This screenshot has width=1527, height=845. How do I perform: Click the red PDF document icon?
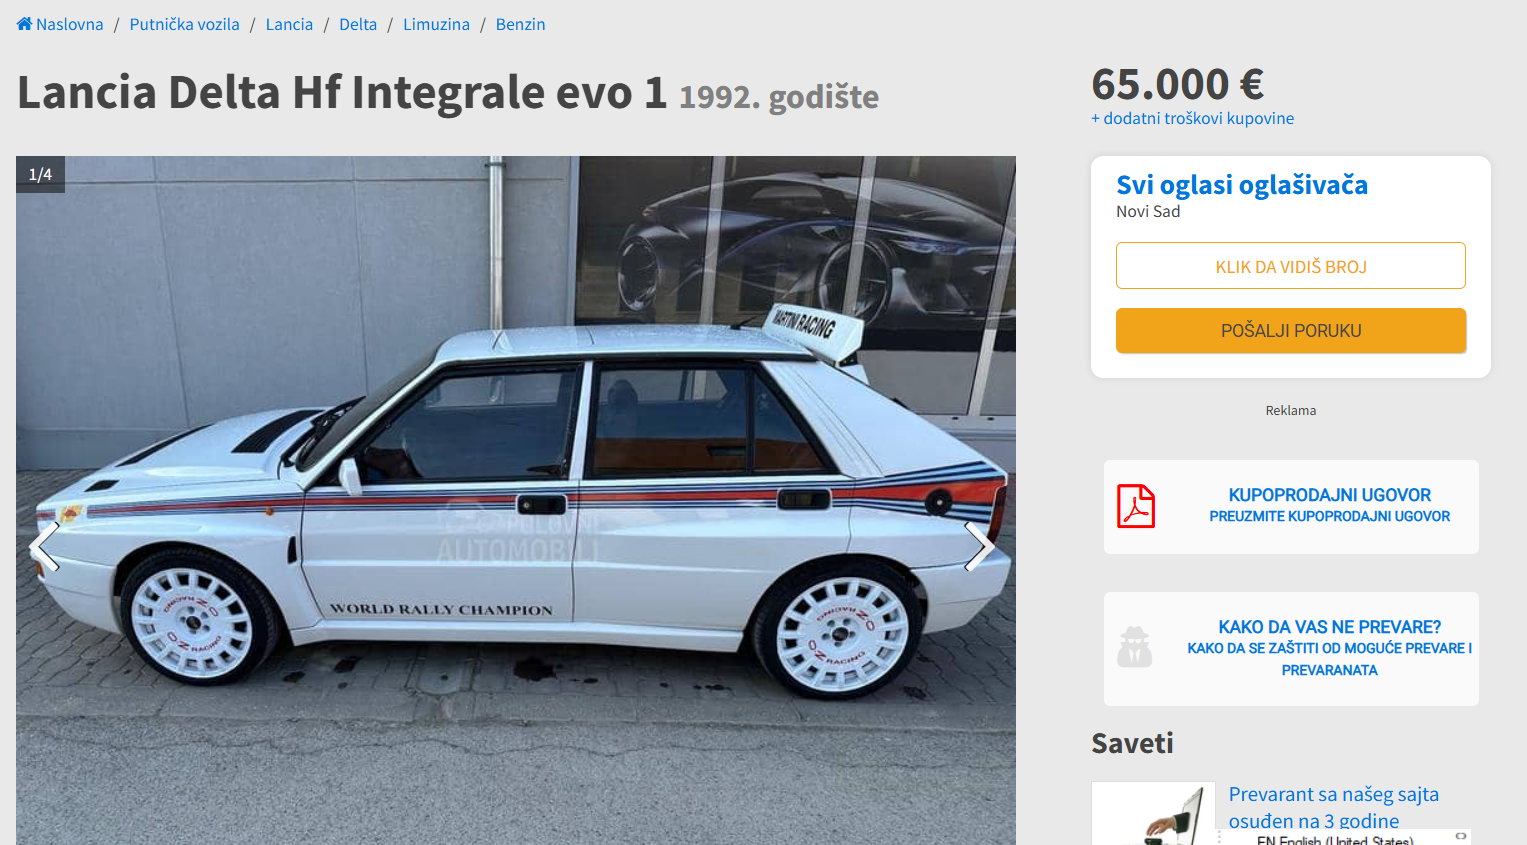1136,506
